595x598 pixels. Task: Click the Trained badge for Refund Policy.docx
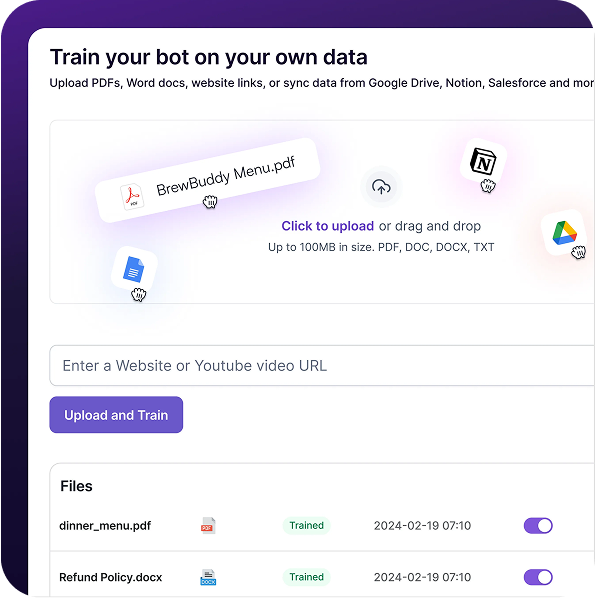pyautogui.click(x=306, y=577)
